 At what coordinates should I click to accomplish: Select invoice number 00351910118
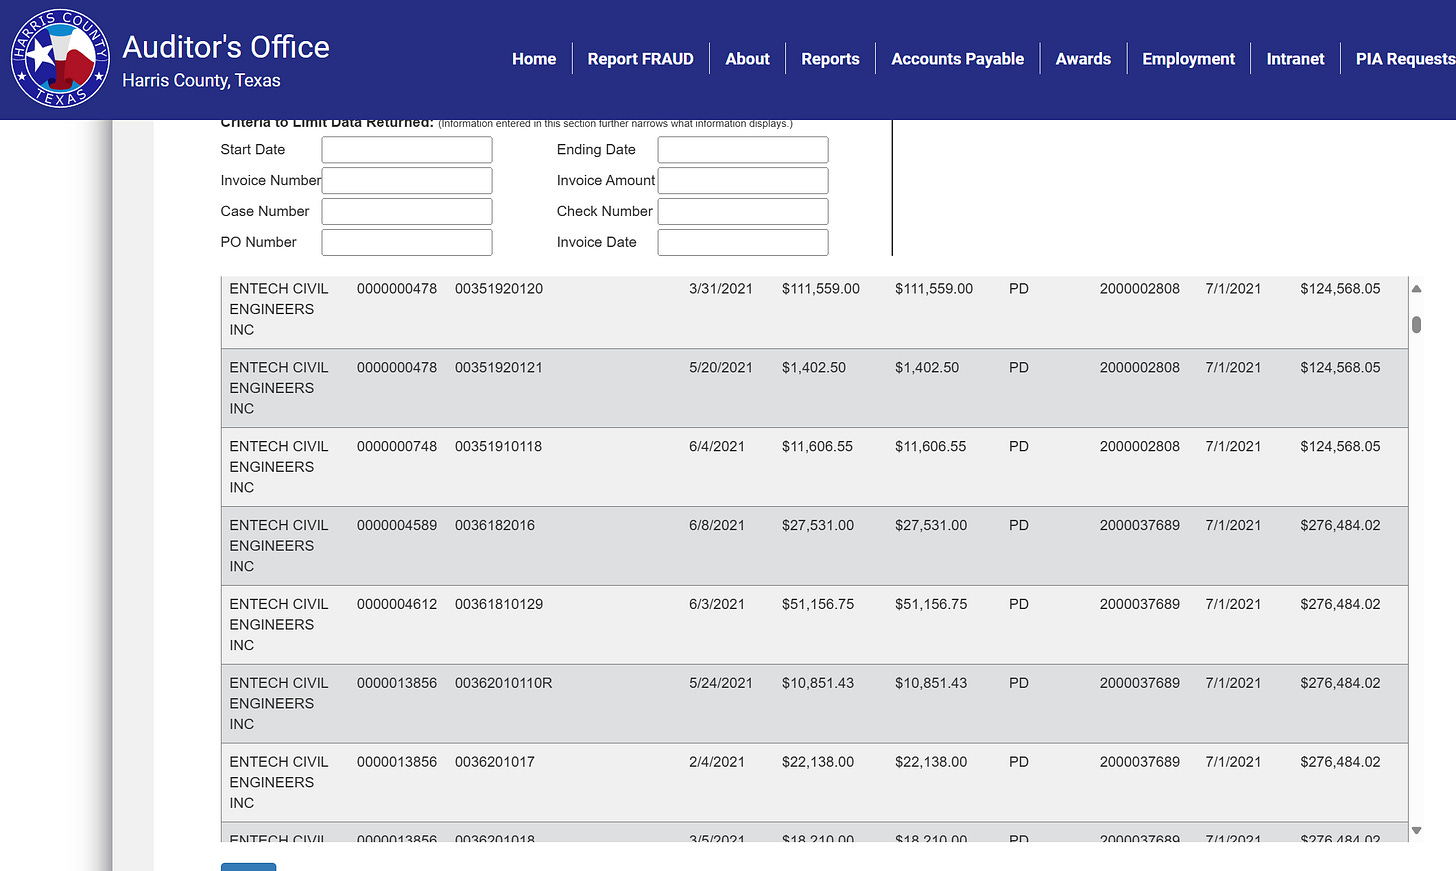(498, 447)
